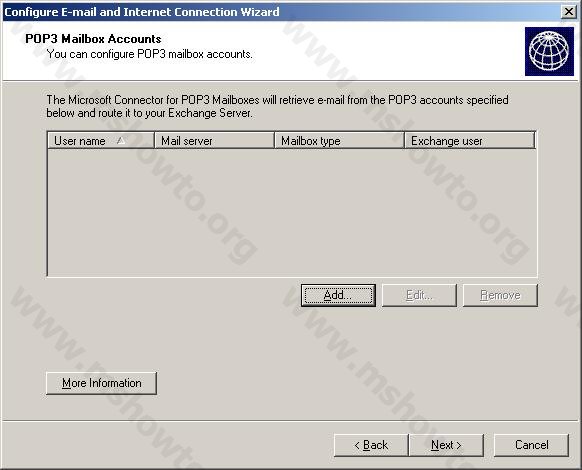
Task: Go to previous step with the Back button
Action: point(371,445)
